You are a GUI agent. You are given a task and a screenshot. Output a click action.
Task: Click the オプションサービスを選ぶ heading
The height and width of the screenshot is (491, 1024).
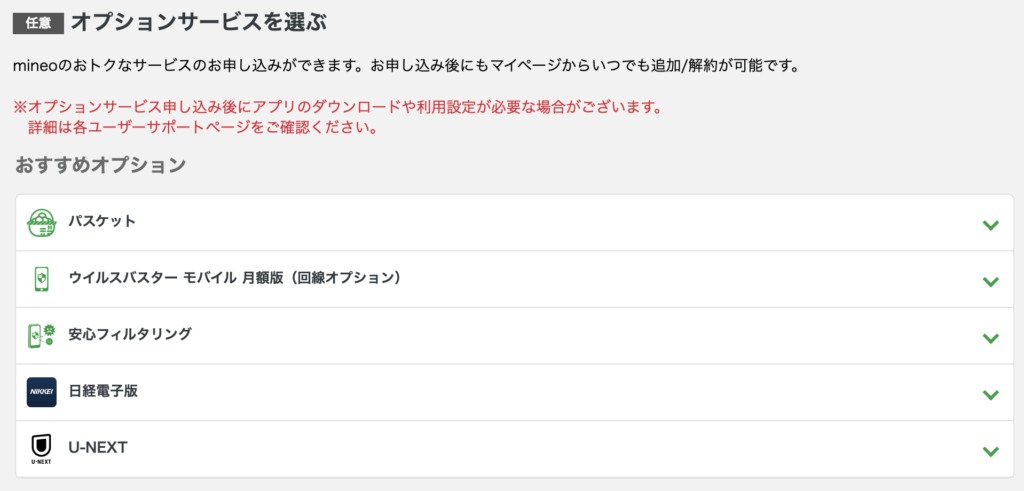coord(199,22)
